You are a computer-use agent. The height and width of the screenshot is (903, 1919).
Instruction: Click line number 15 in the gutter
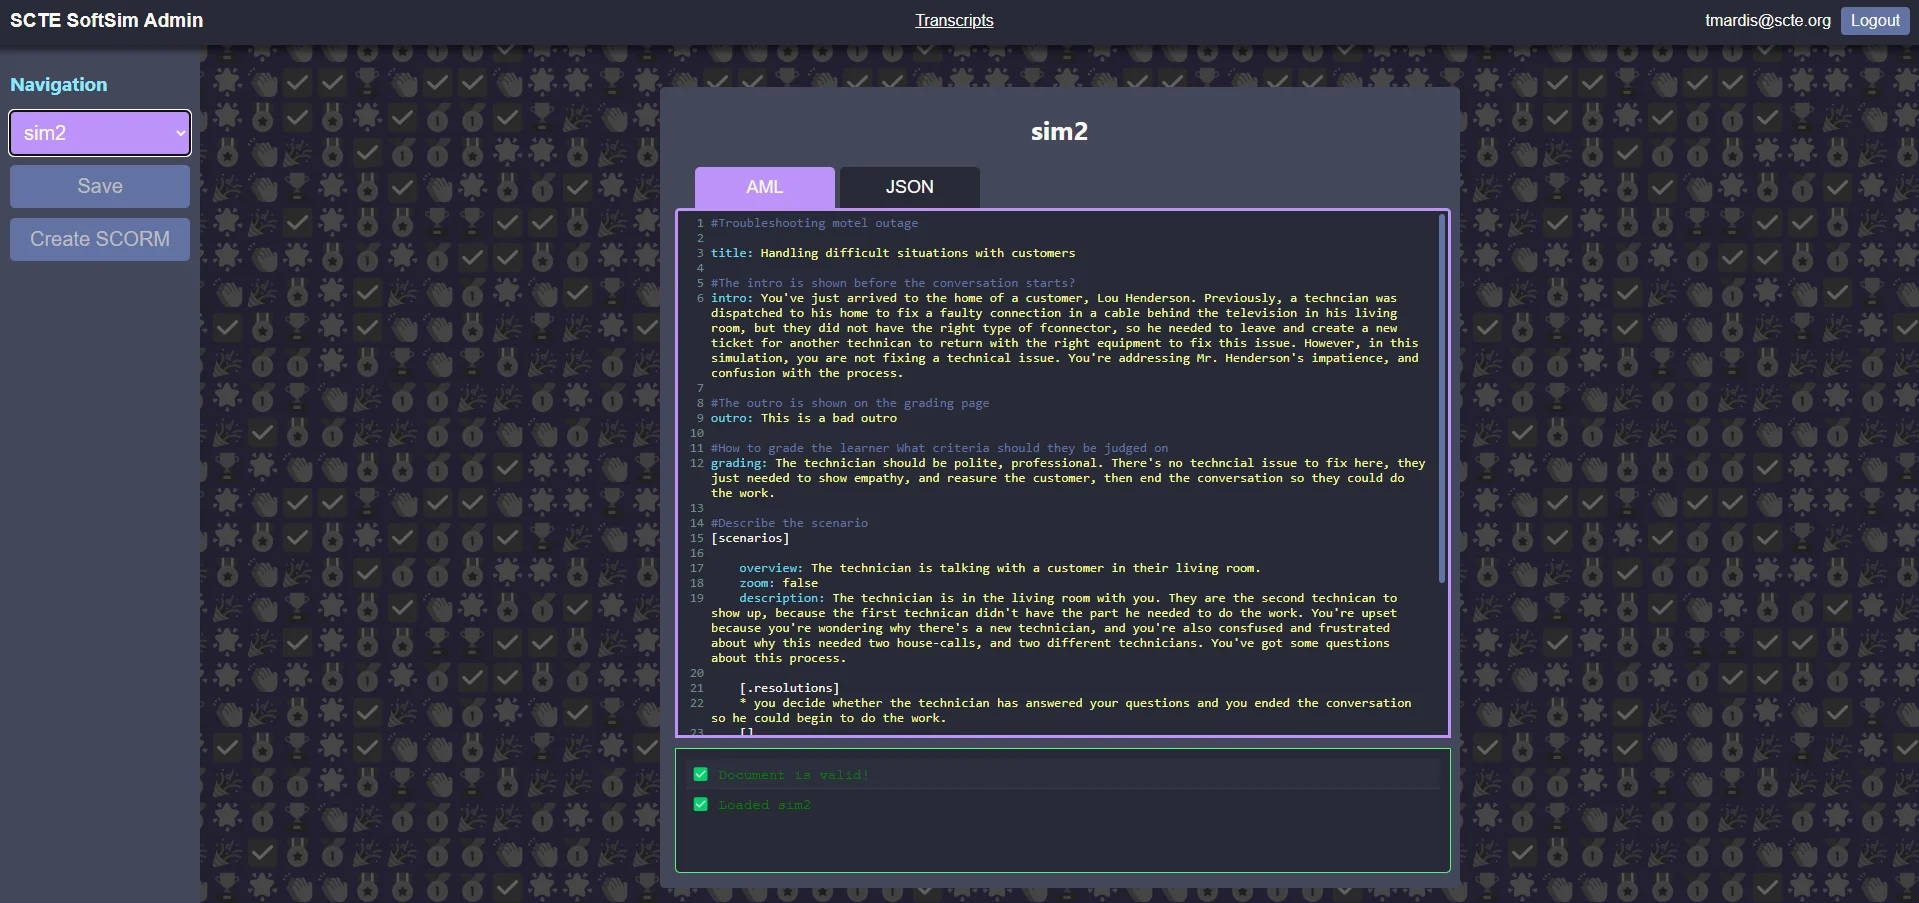697,538
